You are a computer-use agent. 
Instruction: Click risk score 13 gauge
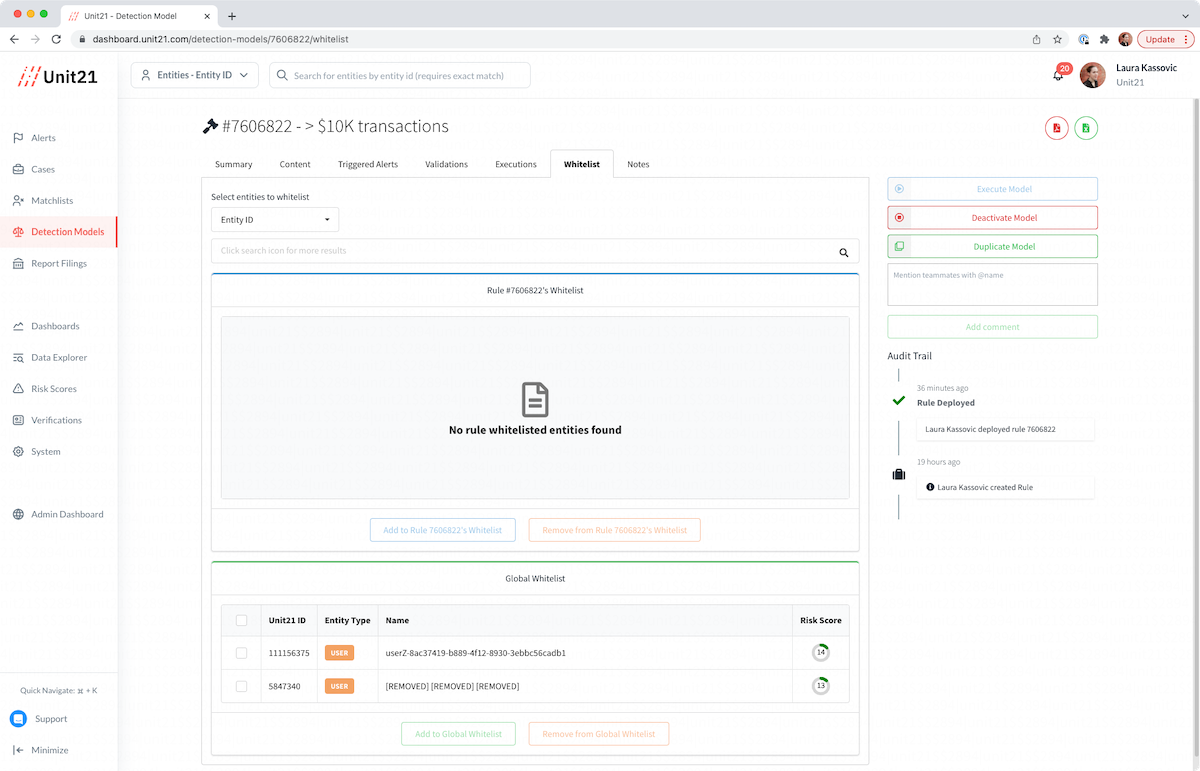[x=821, y=686]
